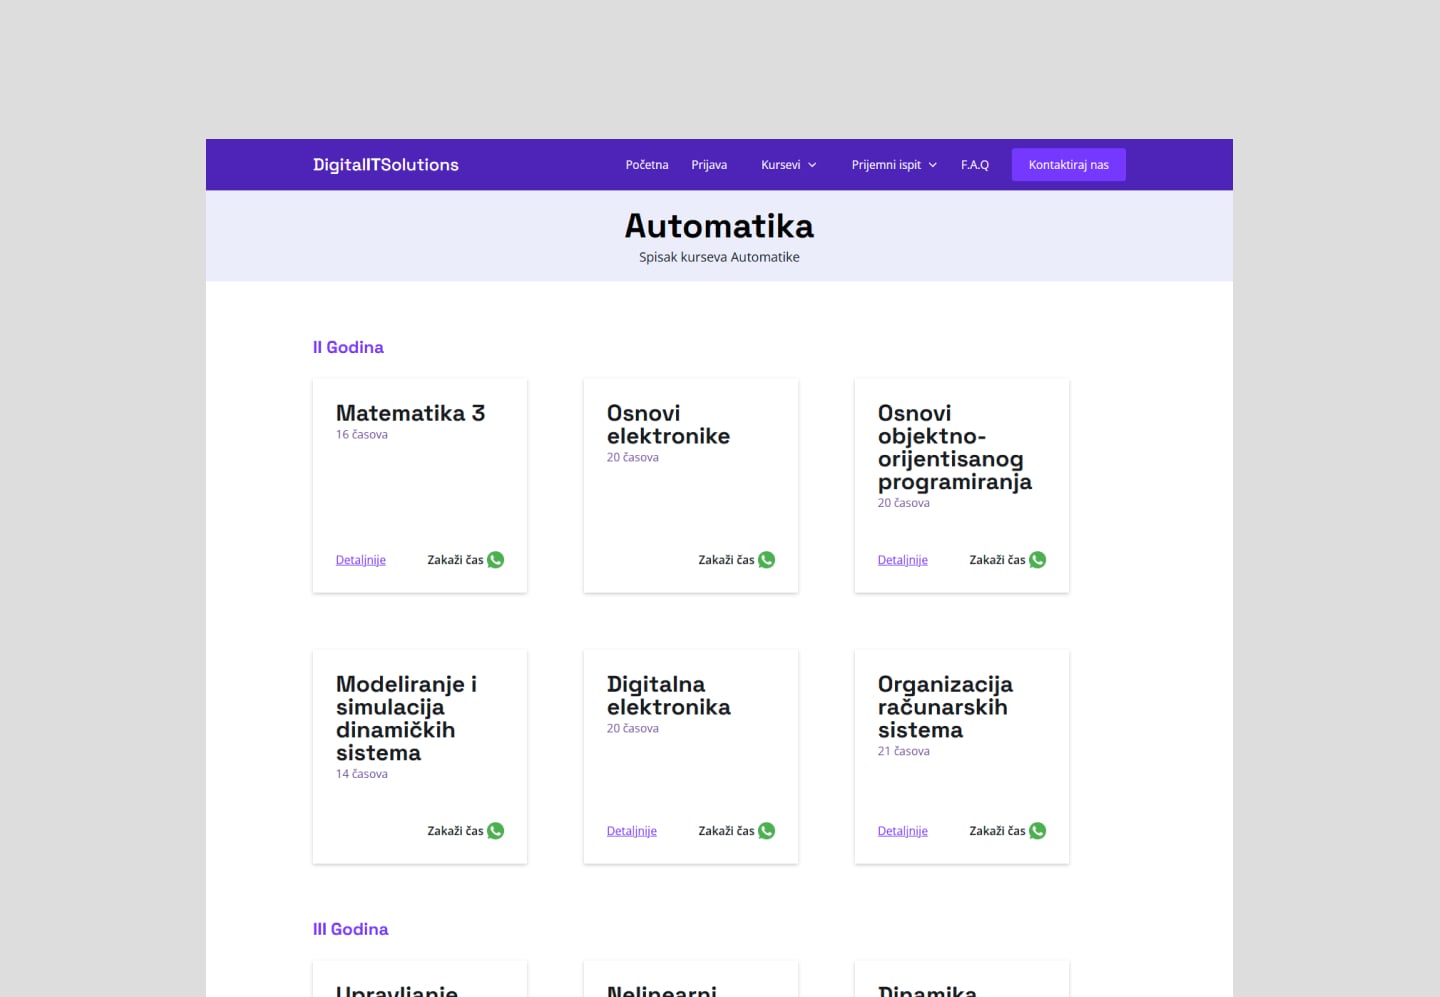This screenshot has width=1440, height=997.
Task: Click the Spisak kurseva Automatike subtitle
Action: 720,257
